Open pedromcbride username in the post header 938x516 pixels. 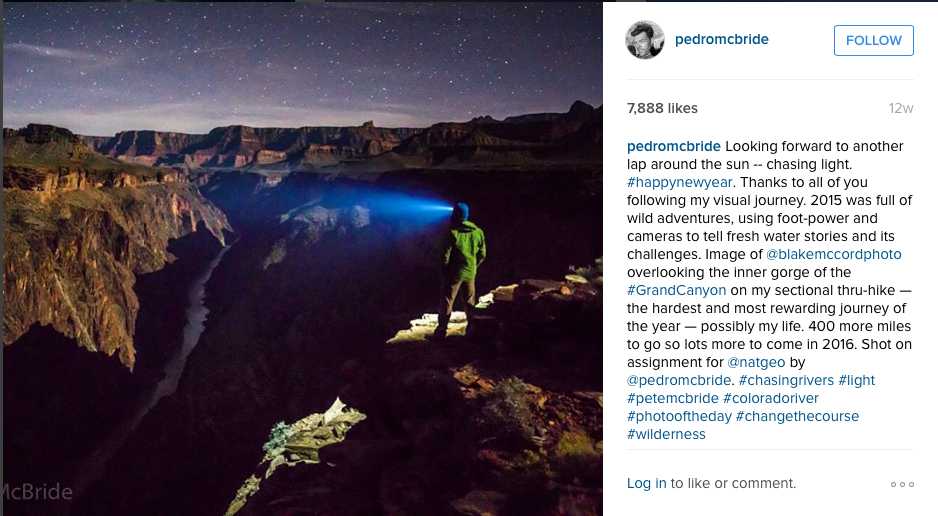point(721,39)
